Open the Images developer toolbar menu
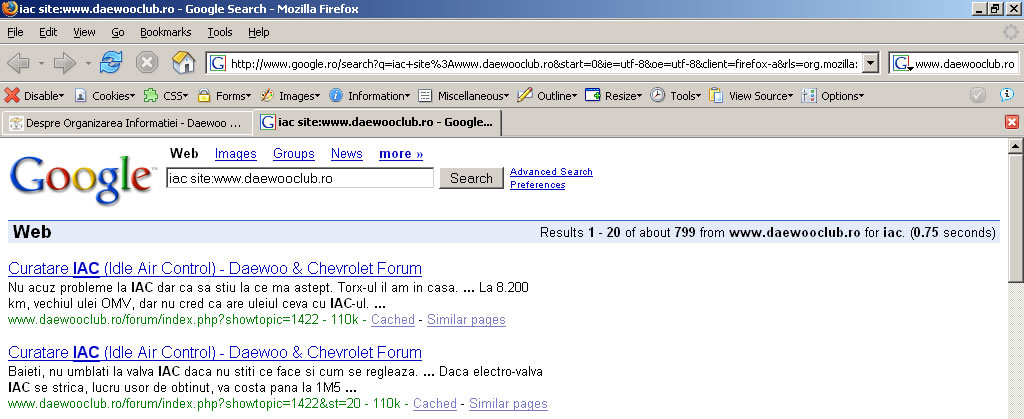The height and width of the screenshot is (419, 1024). pyautogui.click(x=290, y=96)
